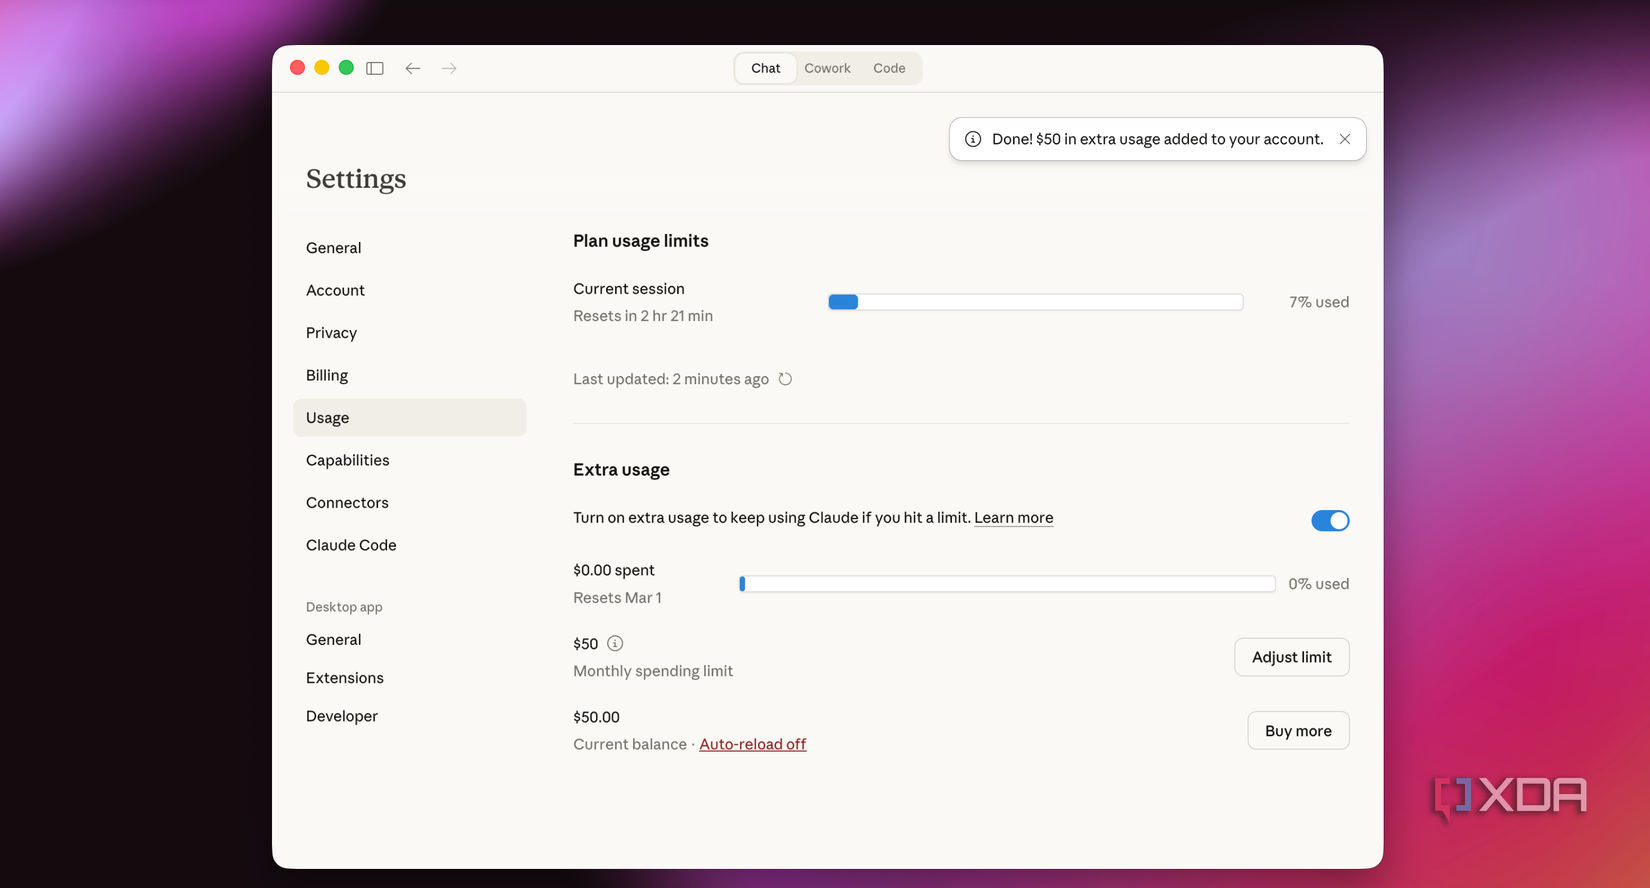The image size is (1650, 888).
Task: Click the info icon beside $50 limit
Action: pyautogui.click(x=615, y=644)
